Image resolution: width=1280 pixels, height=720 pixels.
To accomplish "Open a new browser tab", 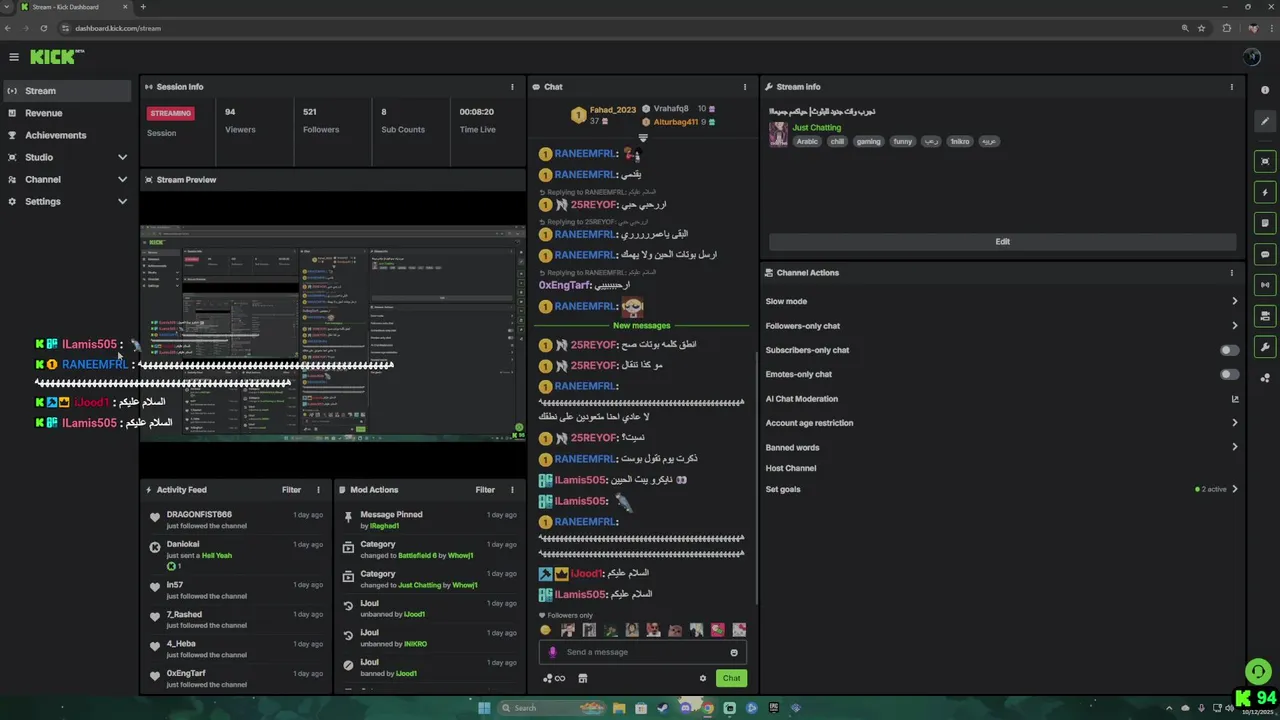I will 143,7.
